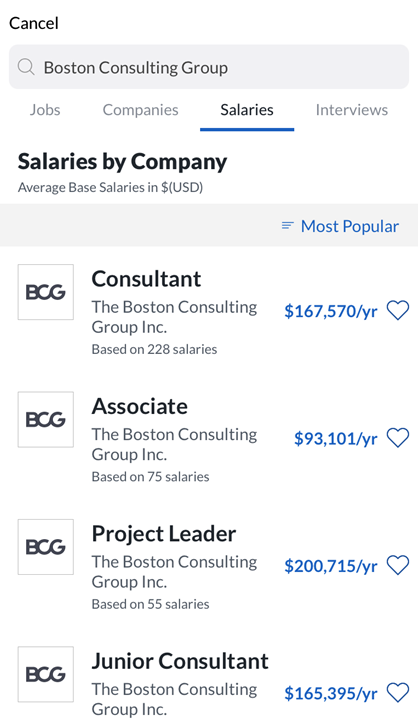Select BCG logo beside Project Leader
This screenshot has width=418, height=720.
pyautogui.click(x=45, y=547)
